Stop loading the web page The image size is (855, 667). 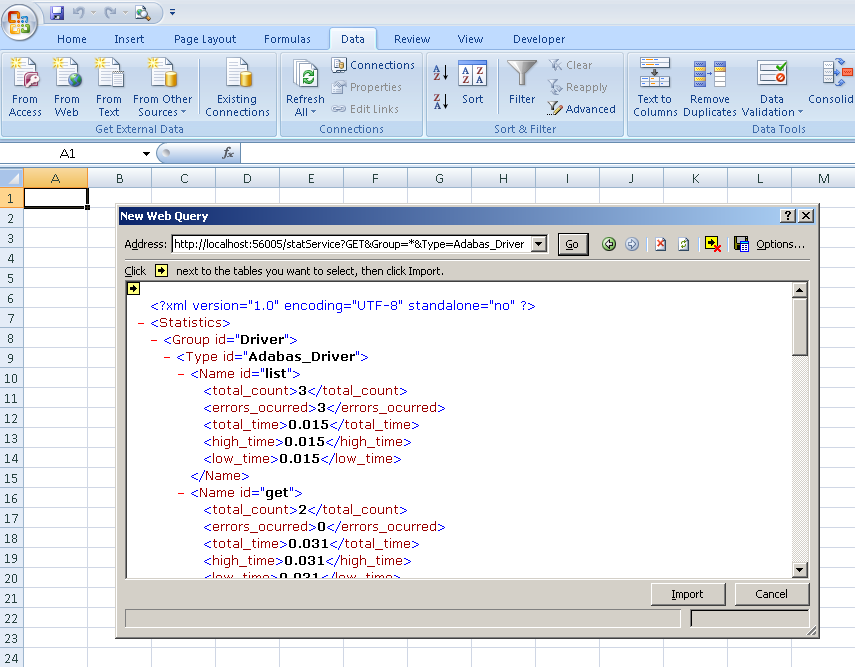660,244
